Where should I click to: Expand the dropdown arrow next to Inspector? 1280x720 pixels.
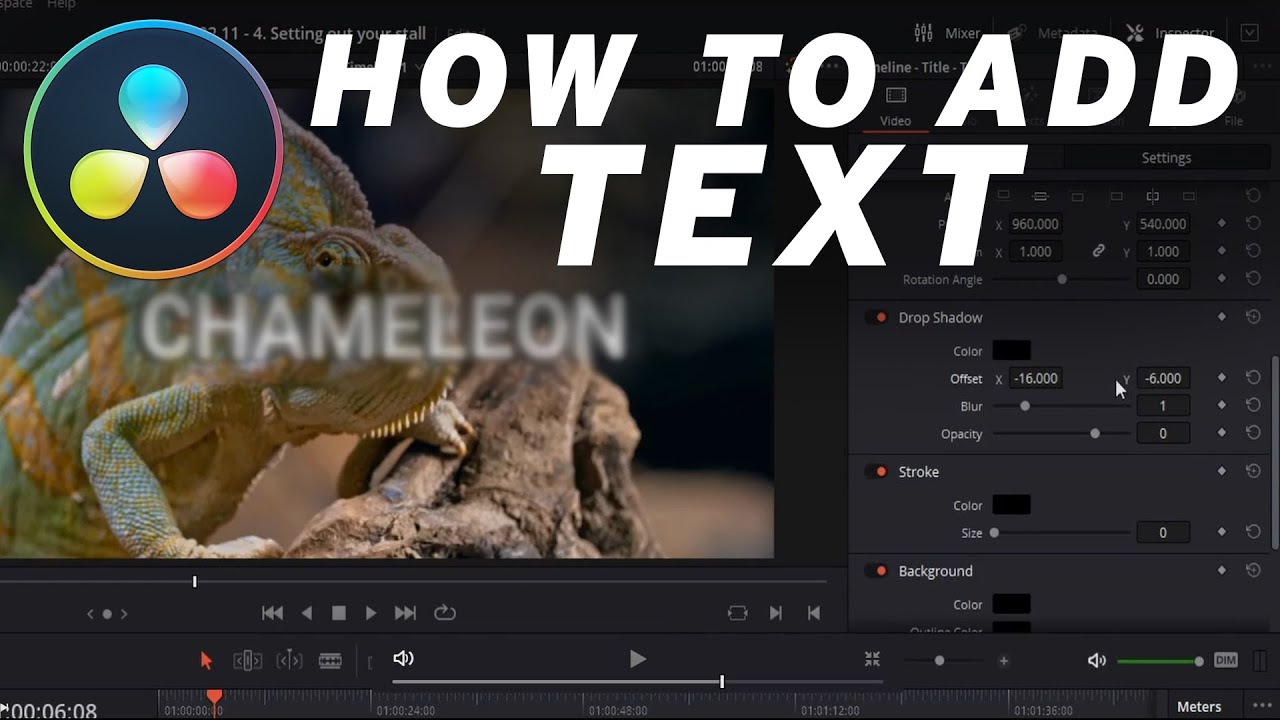point(1249,33)
